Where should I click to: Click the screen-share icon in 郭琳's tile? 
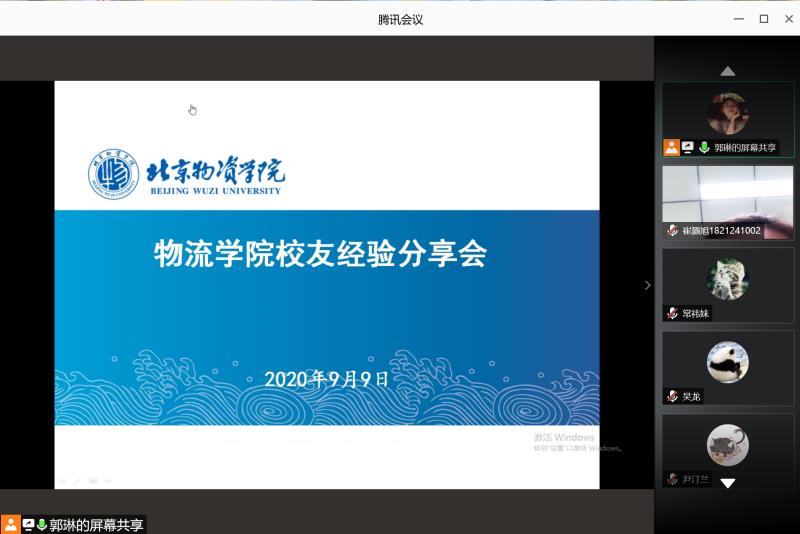[x=688, y=147]
